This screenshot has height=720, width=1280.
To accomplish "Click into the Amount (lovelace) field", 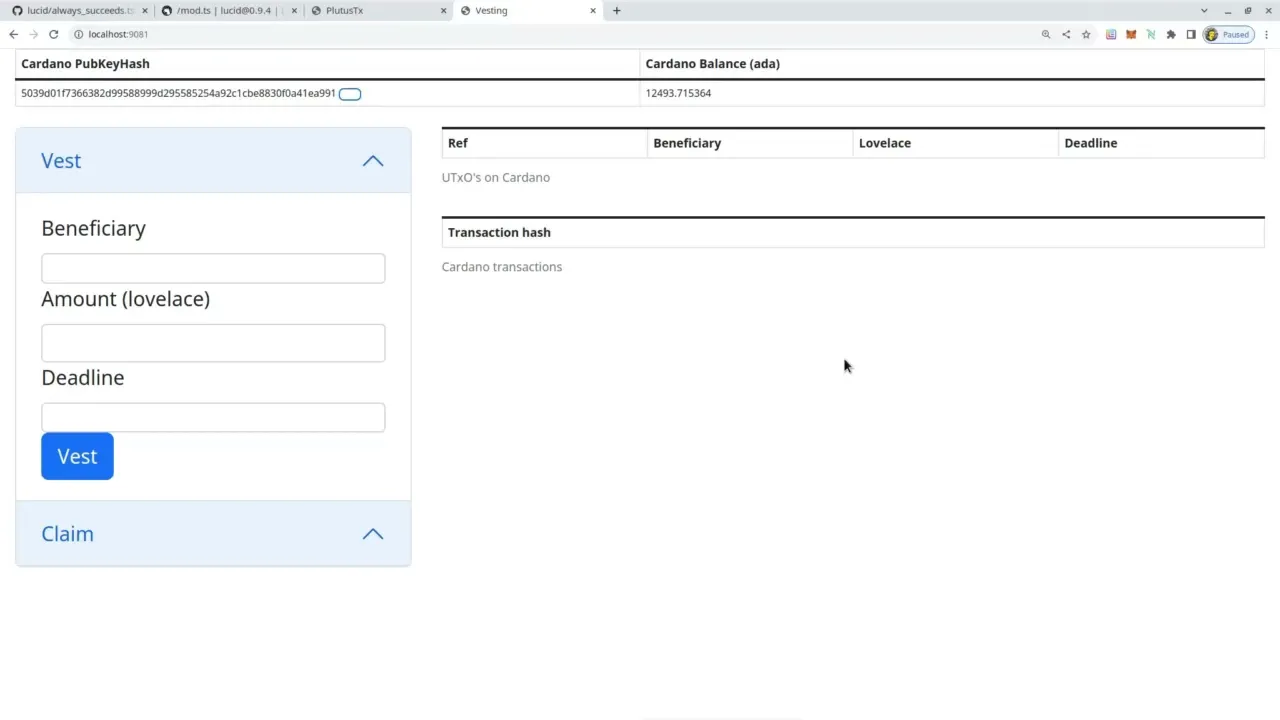I will click(x=213, y=343).
